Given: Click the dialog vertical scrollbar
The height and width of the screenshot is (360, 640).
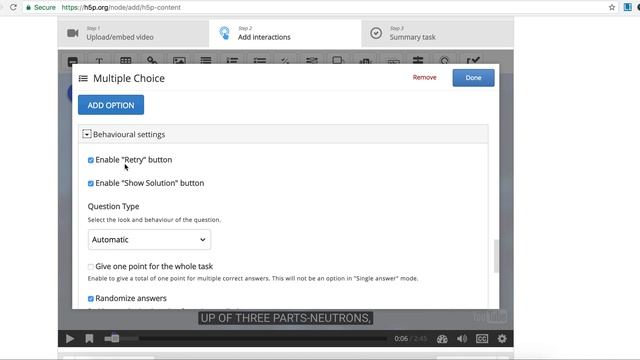Looking at the screenshot, I should point(496,256).
